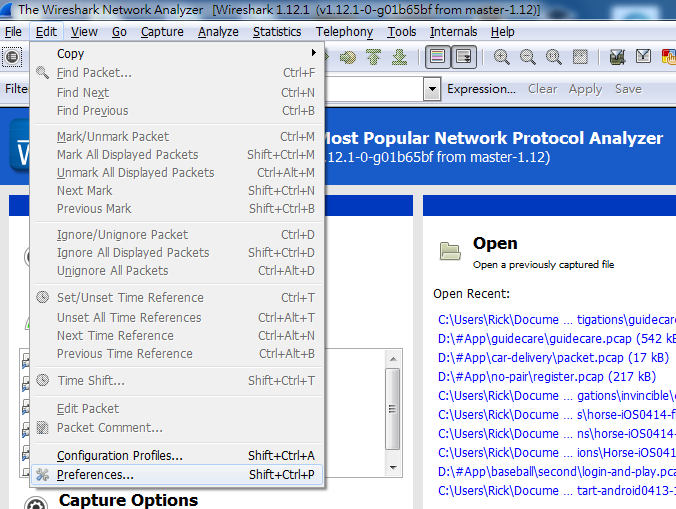Click the Zoom 100% magnifier icon
676x509 pixels.
click(x=554, y=57)
